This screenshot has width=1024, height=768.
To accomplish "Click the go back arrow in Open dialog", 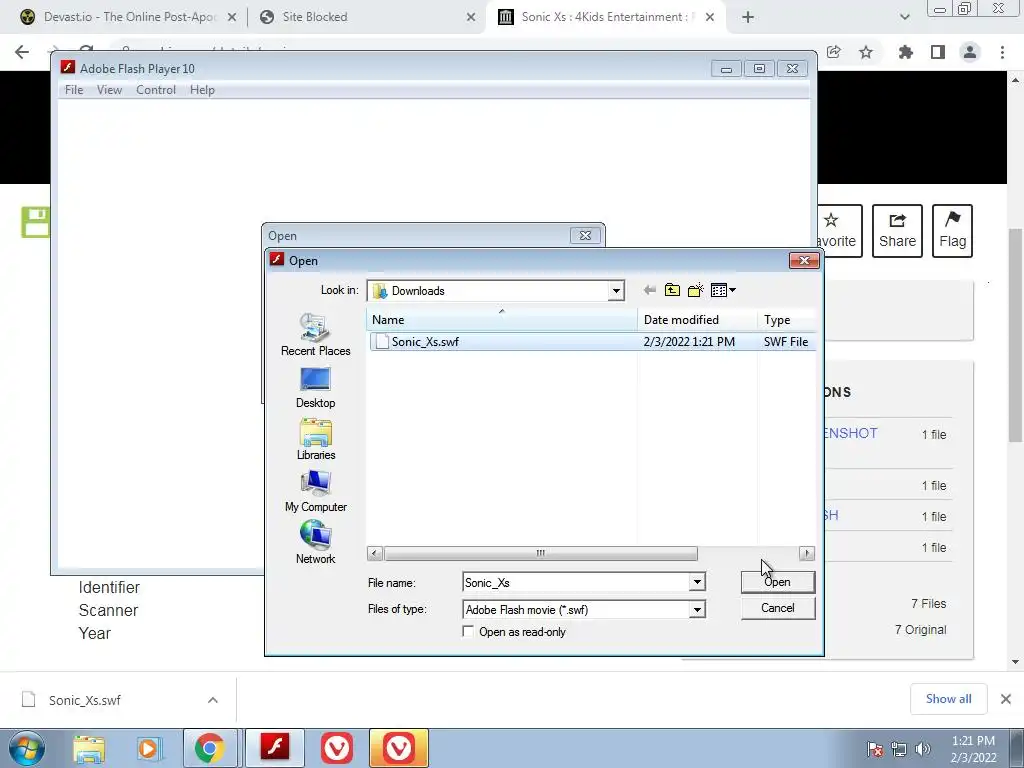I will tap(649, 290).
